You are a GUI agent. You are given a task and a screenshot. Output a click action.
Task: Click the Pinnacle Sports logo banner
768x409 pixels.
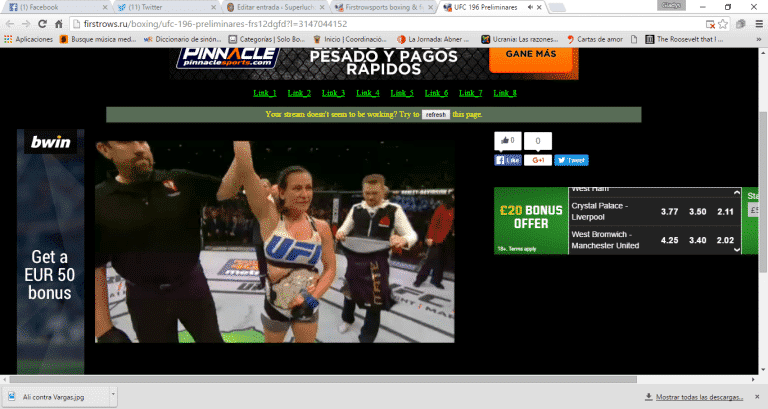[228, 59]
